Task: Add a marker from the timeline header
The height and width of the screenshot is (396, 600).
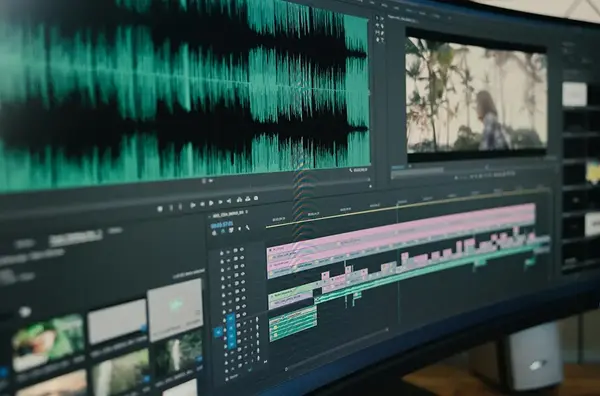Action: [240, 229]
